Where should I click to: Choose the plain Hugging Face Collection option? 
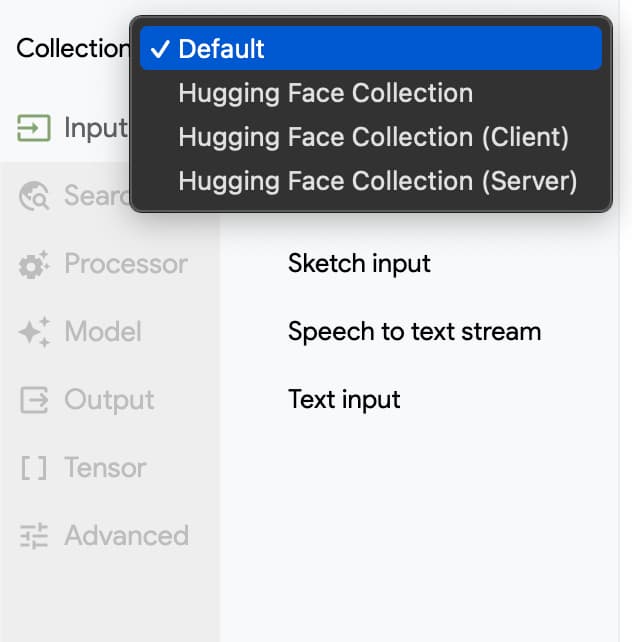click(325, 93)
